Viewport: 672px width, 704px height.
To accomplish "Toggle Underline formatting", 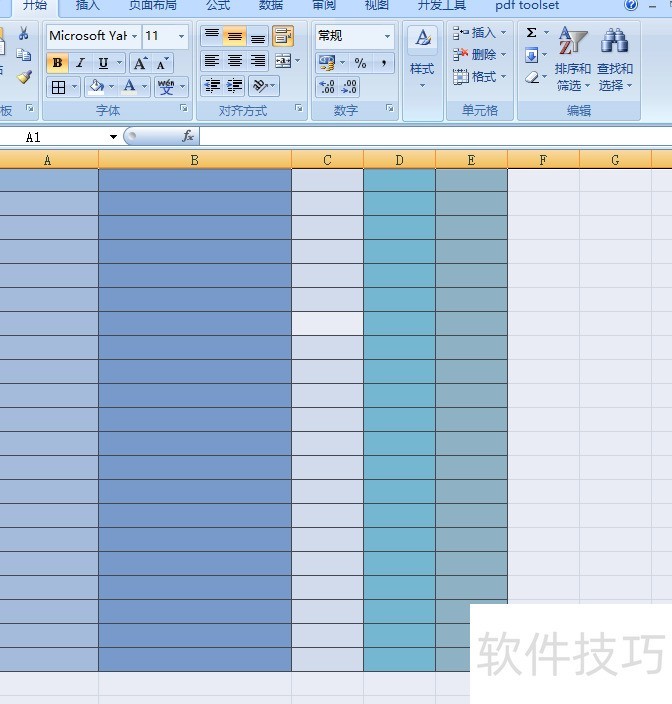I will point(103,63).
